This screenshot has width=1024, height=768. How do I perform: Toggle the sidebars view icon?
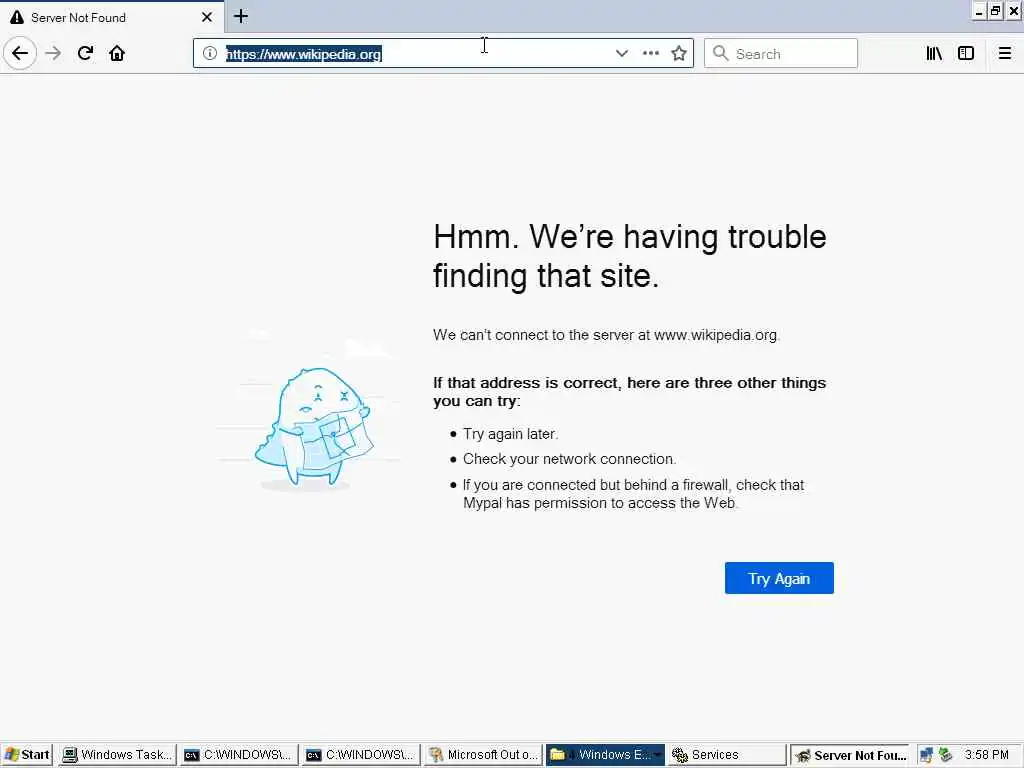click(966, 54)
